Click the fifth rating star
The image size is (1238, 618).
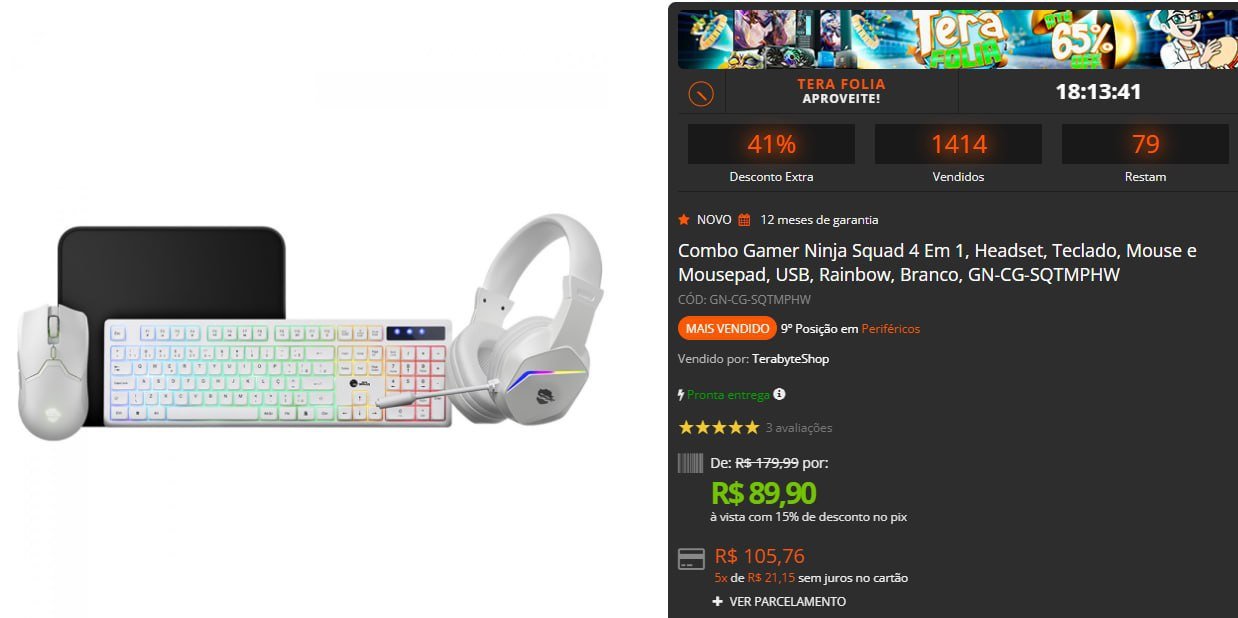tap(752, 426)
